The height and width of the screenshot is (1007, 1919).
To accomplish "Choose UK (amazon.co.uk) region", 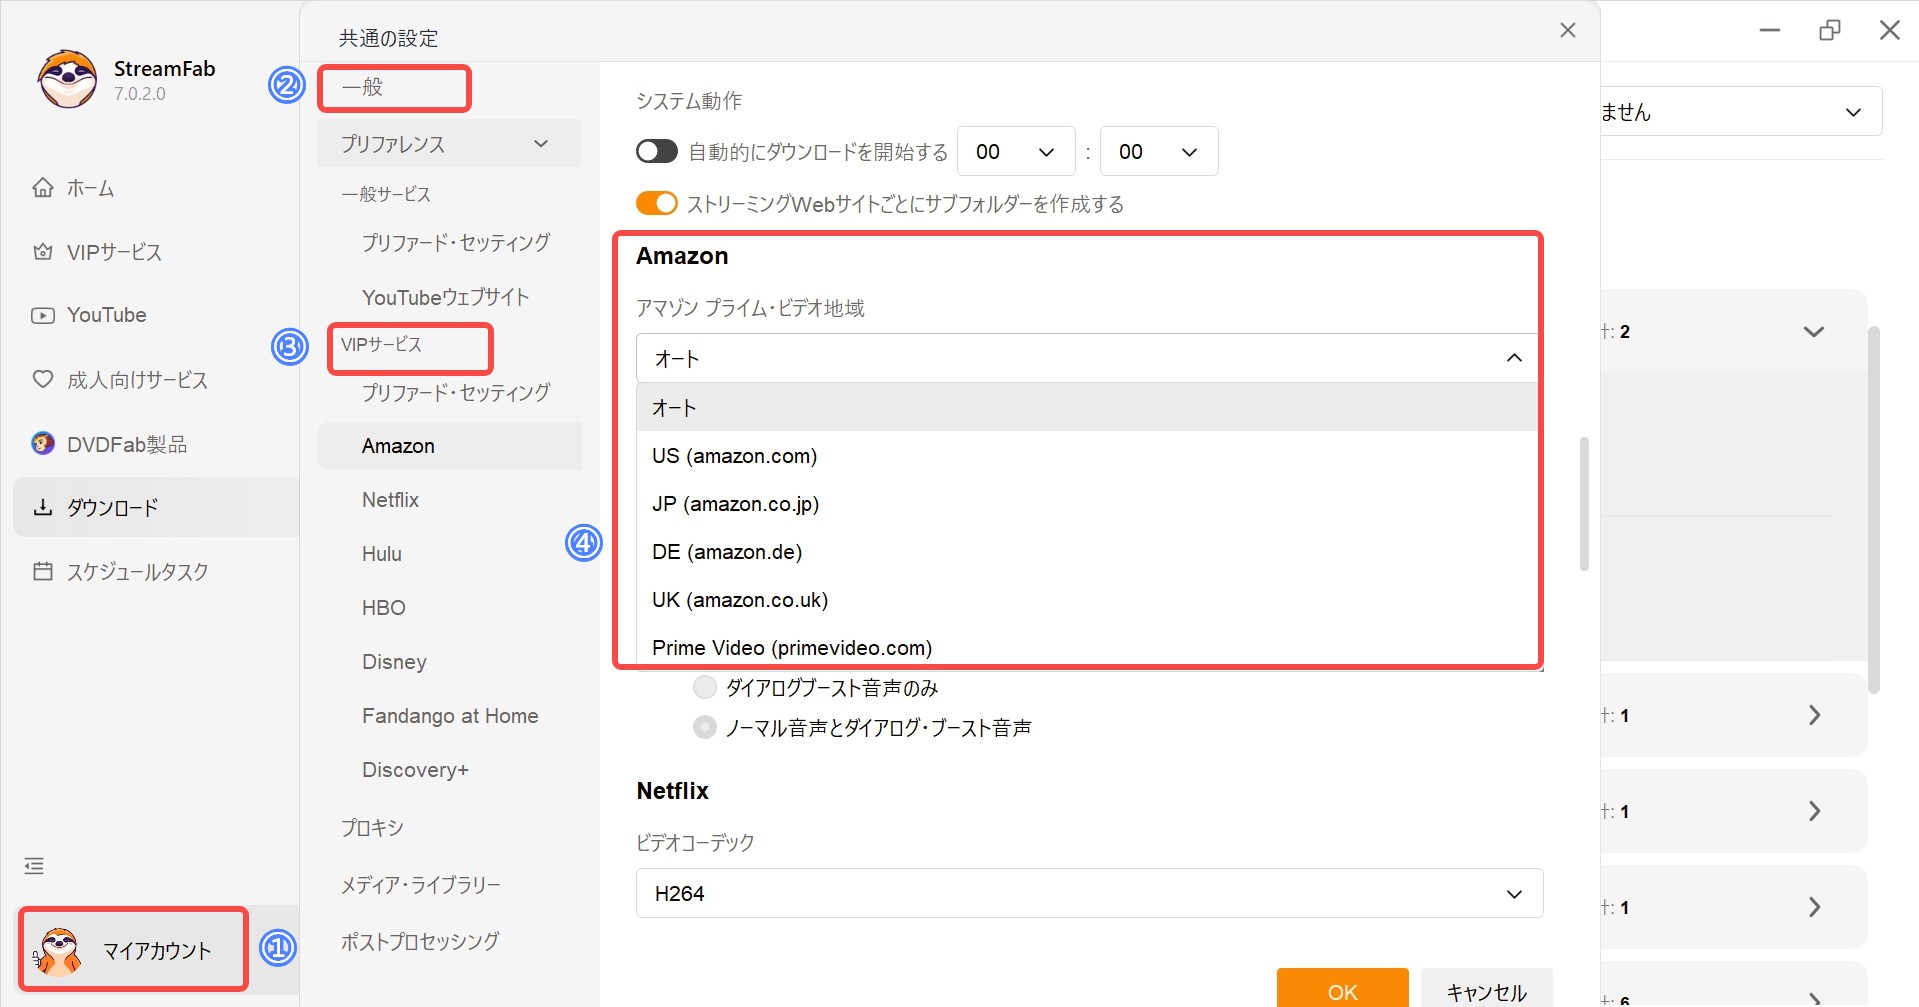I will (1087, 599).
